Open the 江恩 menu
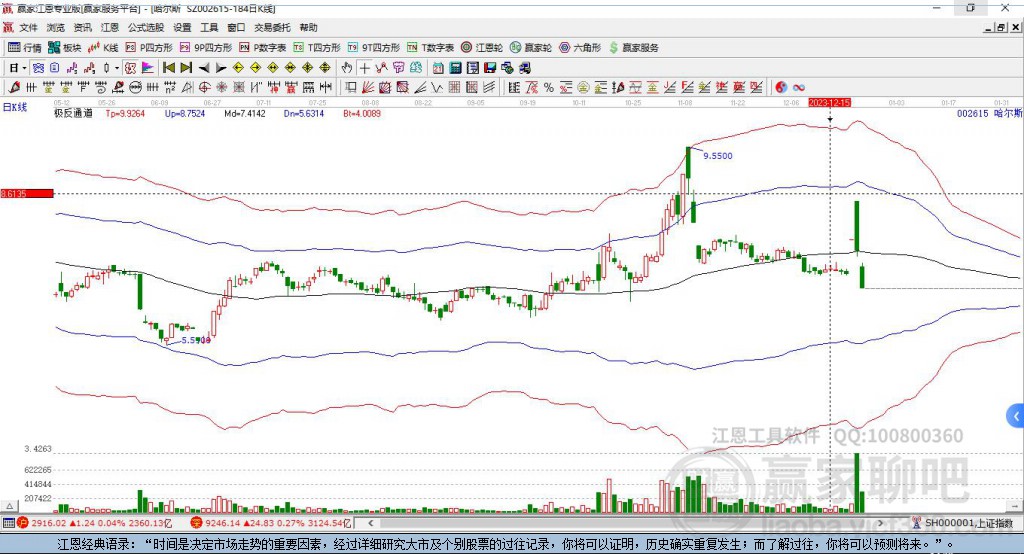The height and width of the screenshot is (554, 1024). point(110,27)
